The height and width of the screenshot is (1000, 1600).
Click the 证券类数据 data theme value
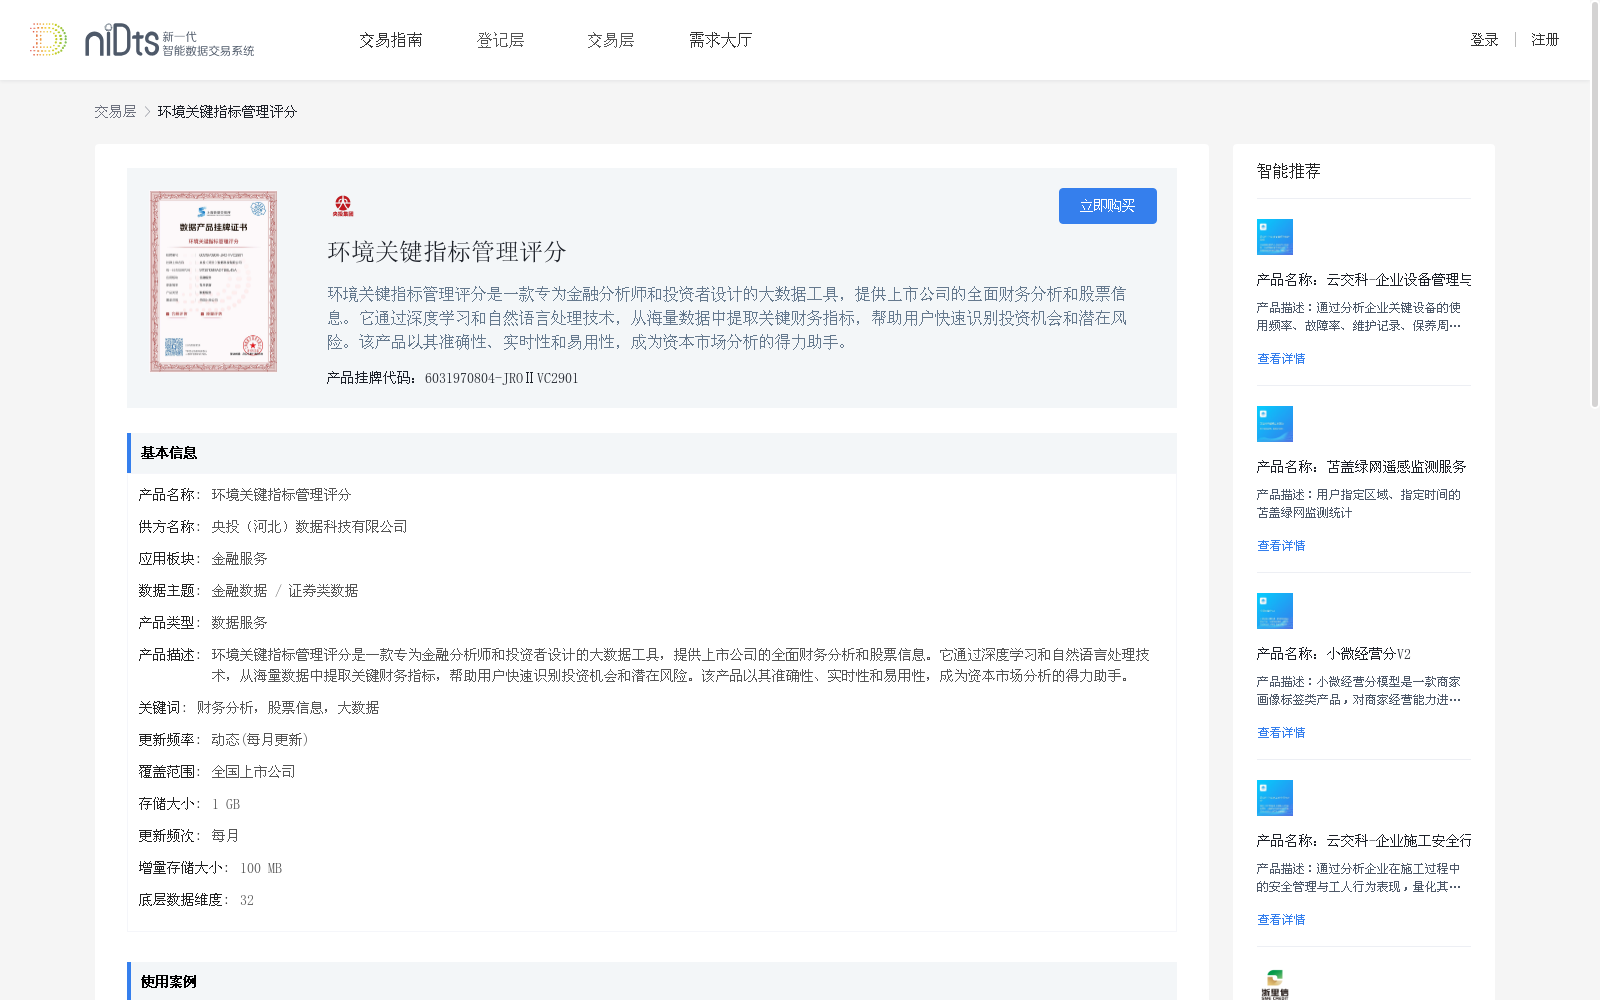pyautogui.click(x=323, y=591)
